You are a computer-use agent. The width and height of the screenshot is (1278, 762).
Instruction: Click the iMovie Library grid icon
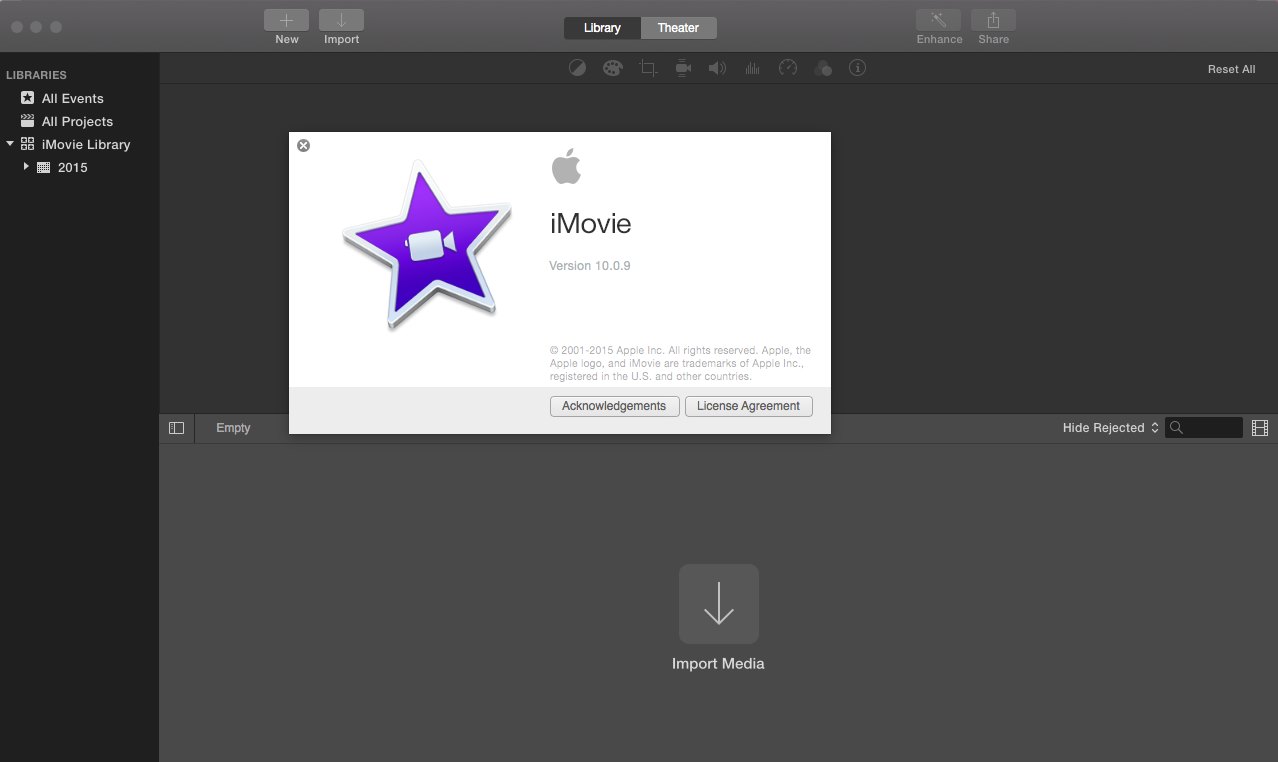27,144
